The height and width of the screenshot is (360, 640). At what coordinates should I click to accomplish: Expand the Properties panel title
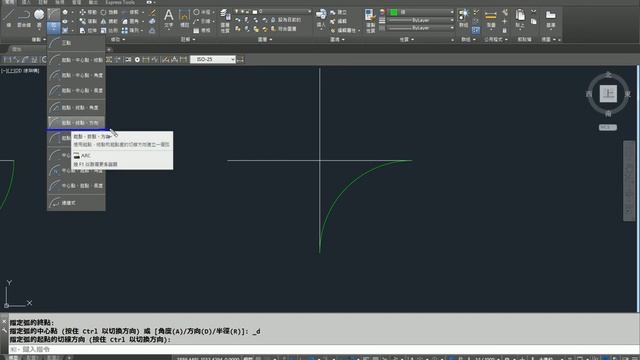click(407, 40)
